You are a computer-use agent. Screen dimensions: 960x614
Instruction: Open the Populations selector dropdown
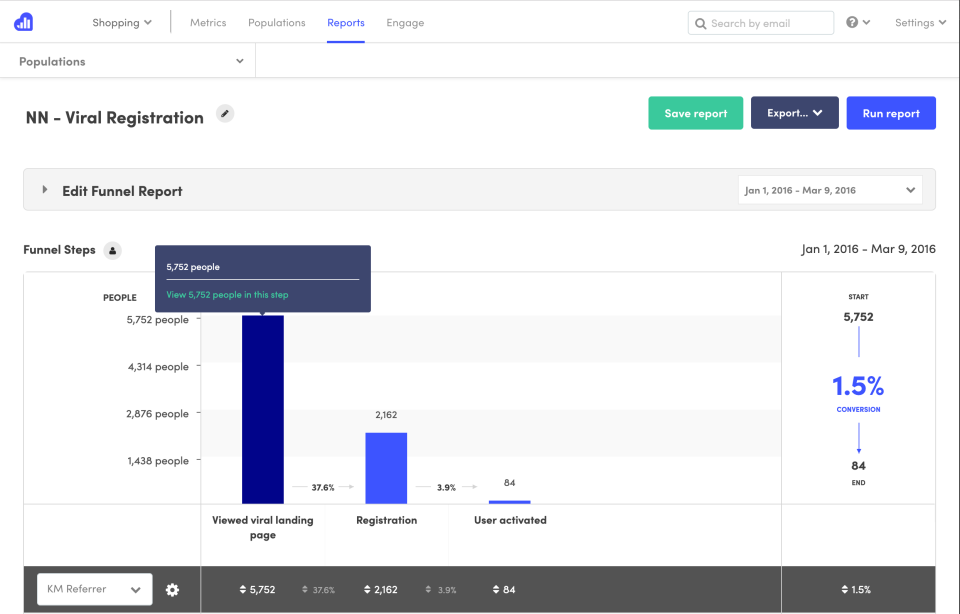[x=128, y=61]
